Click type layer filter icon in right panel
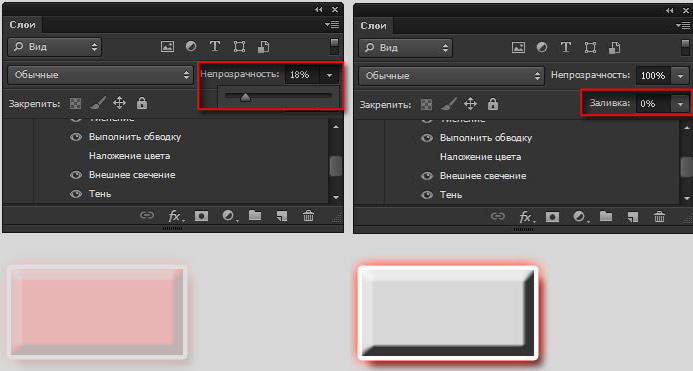This screenshot has height=371, width=693. point(566,47)
